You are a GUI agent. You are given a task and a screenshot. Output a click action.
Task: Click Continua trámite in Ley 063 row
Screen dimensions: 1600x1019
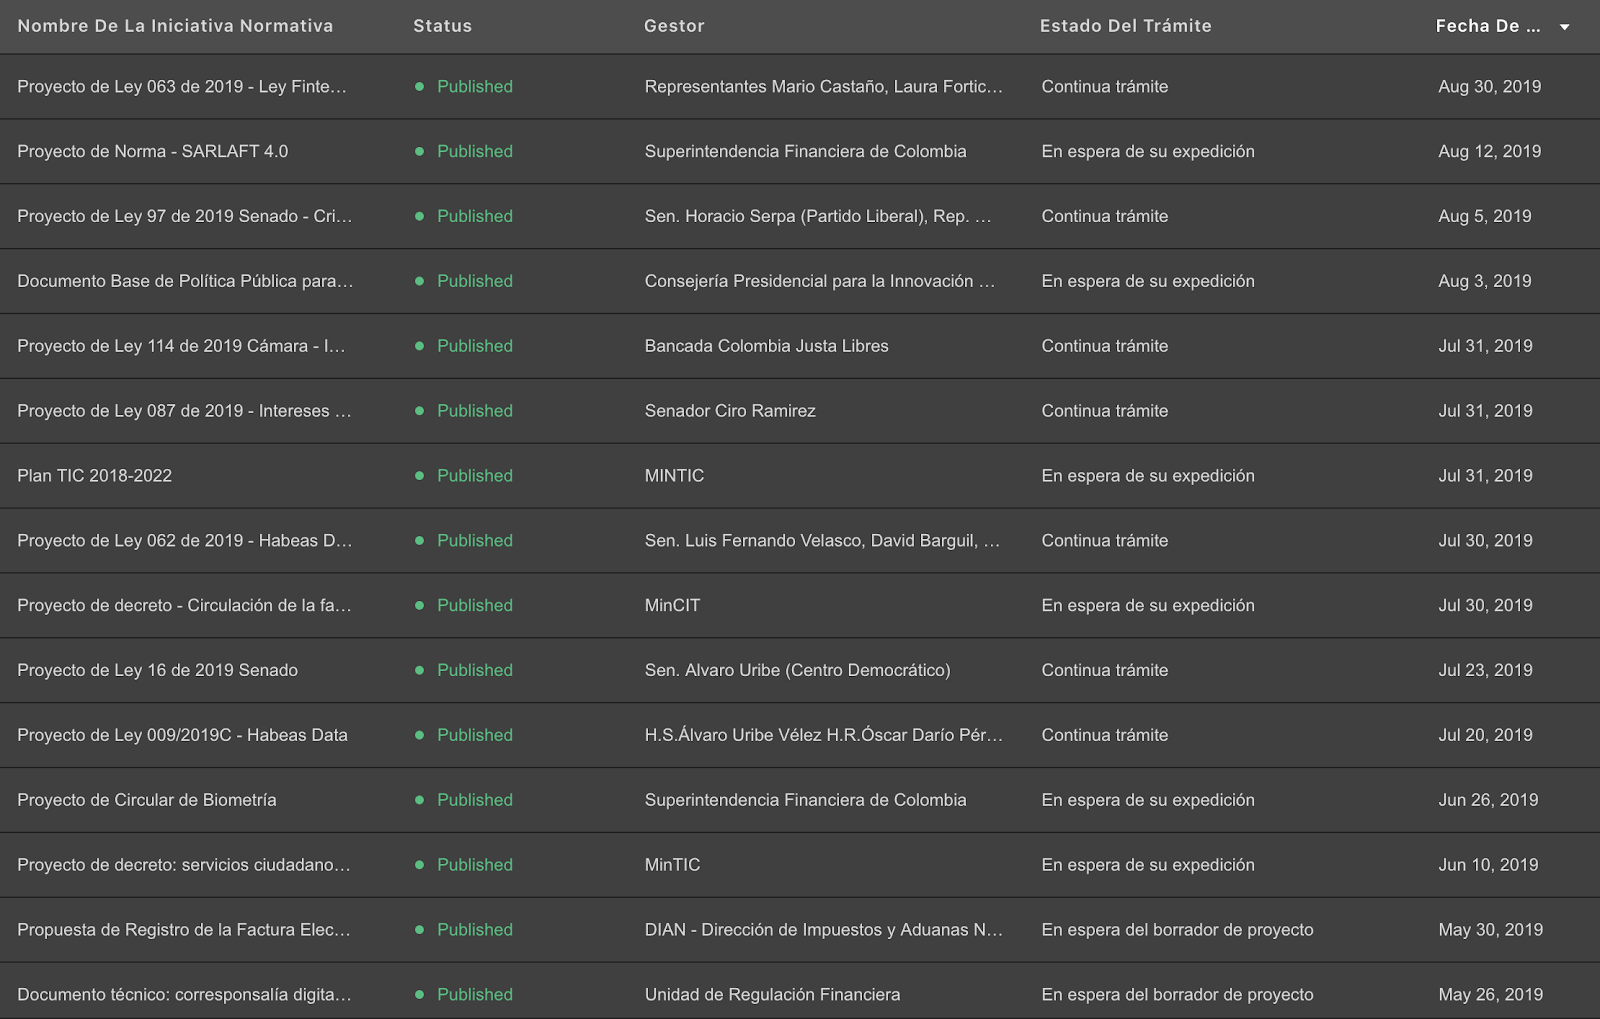(1104, 87)
